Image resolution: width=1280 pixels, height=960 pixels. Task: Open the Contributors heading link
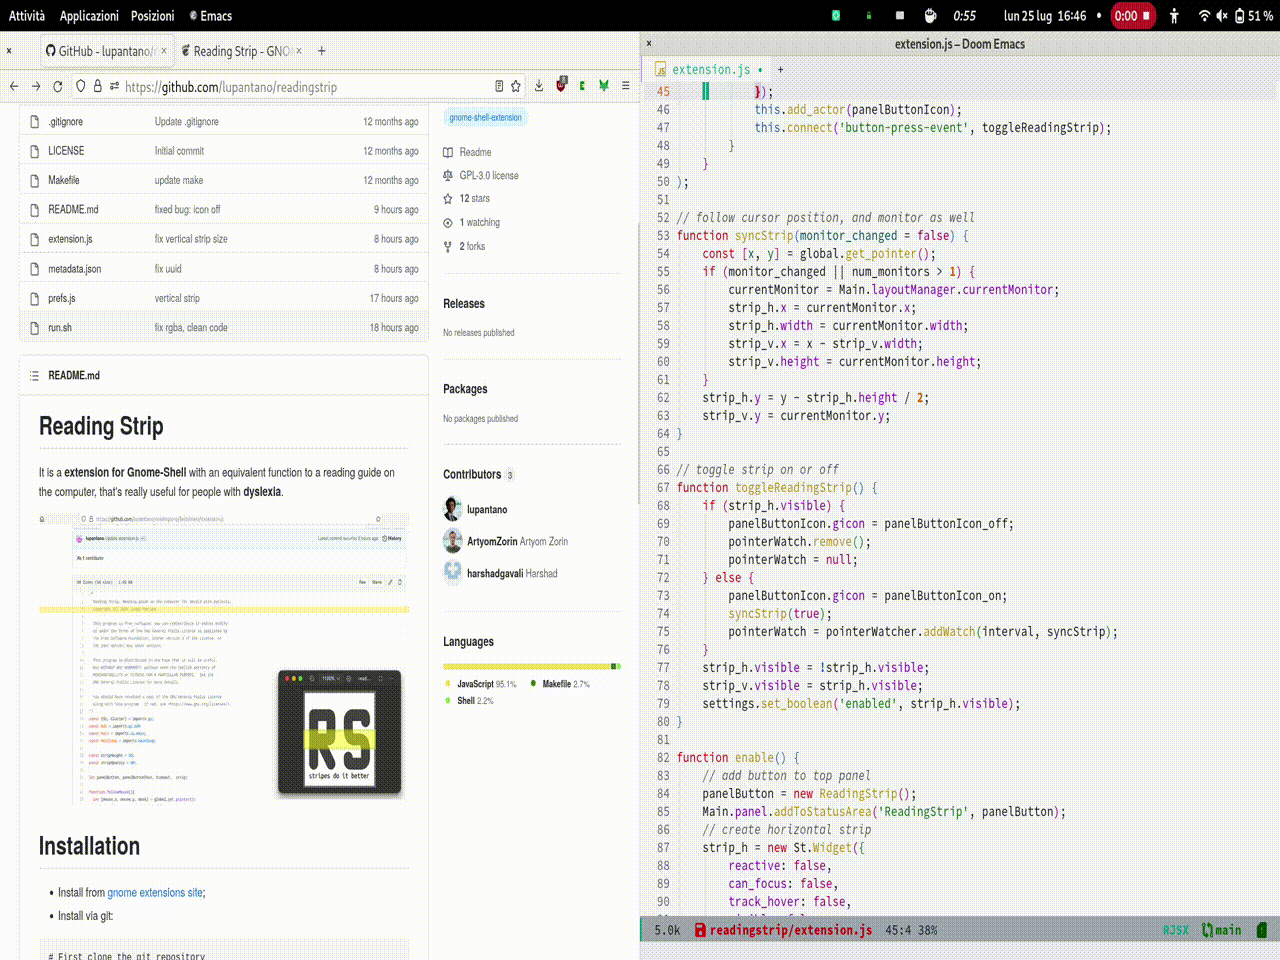pyautogui.click(x=472, y=475)
